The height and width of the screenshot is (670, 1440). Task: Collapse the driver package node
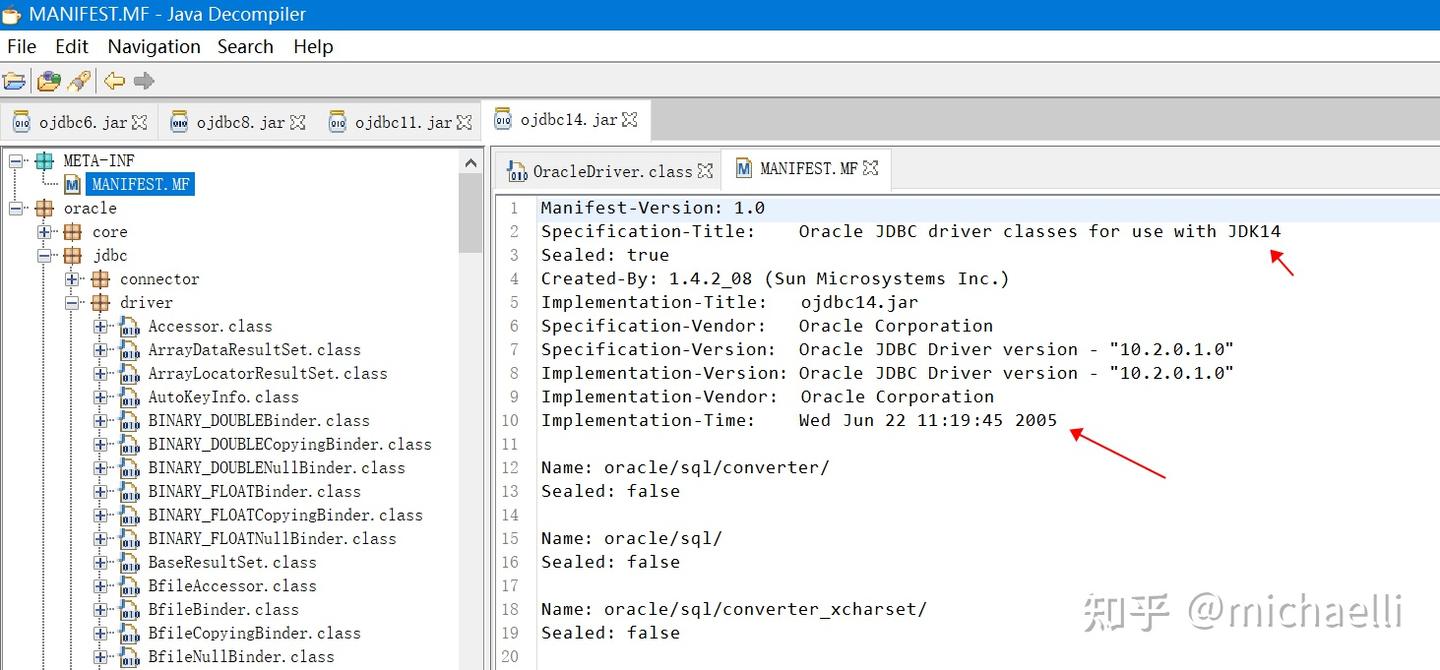click(71, 302)
